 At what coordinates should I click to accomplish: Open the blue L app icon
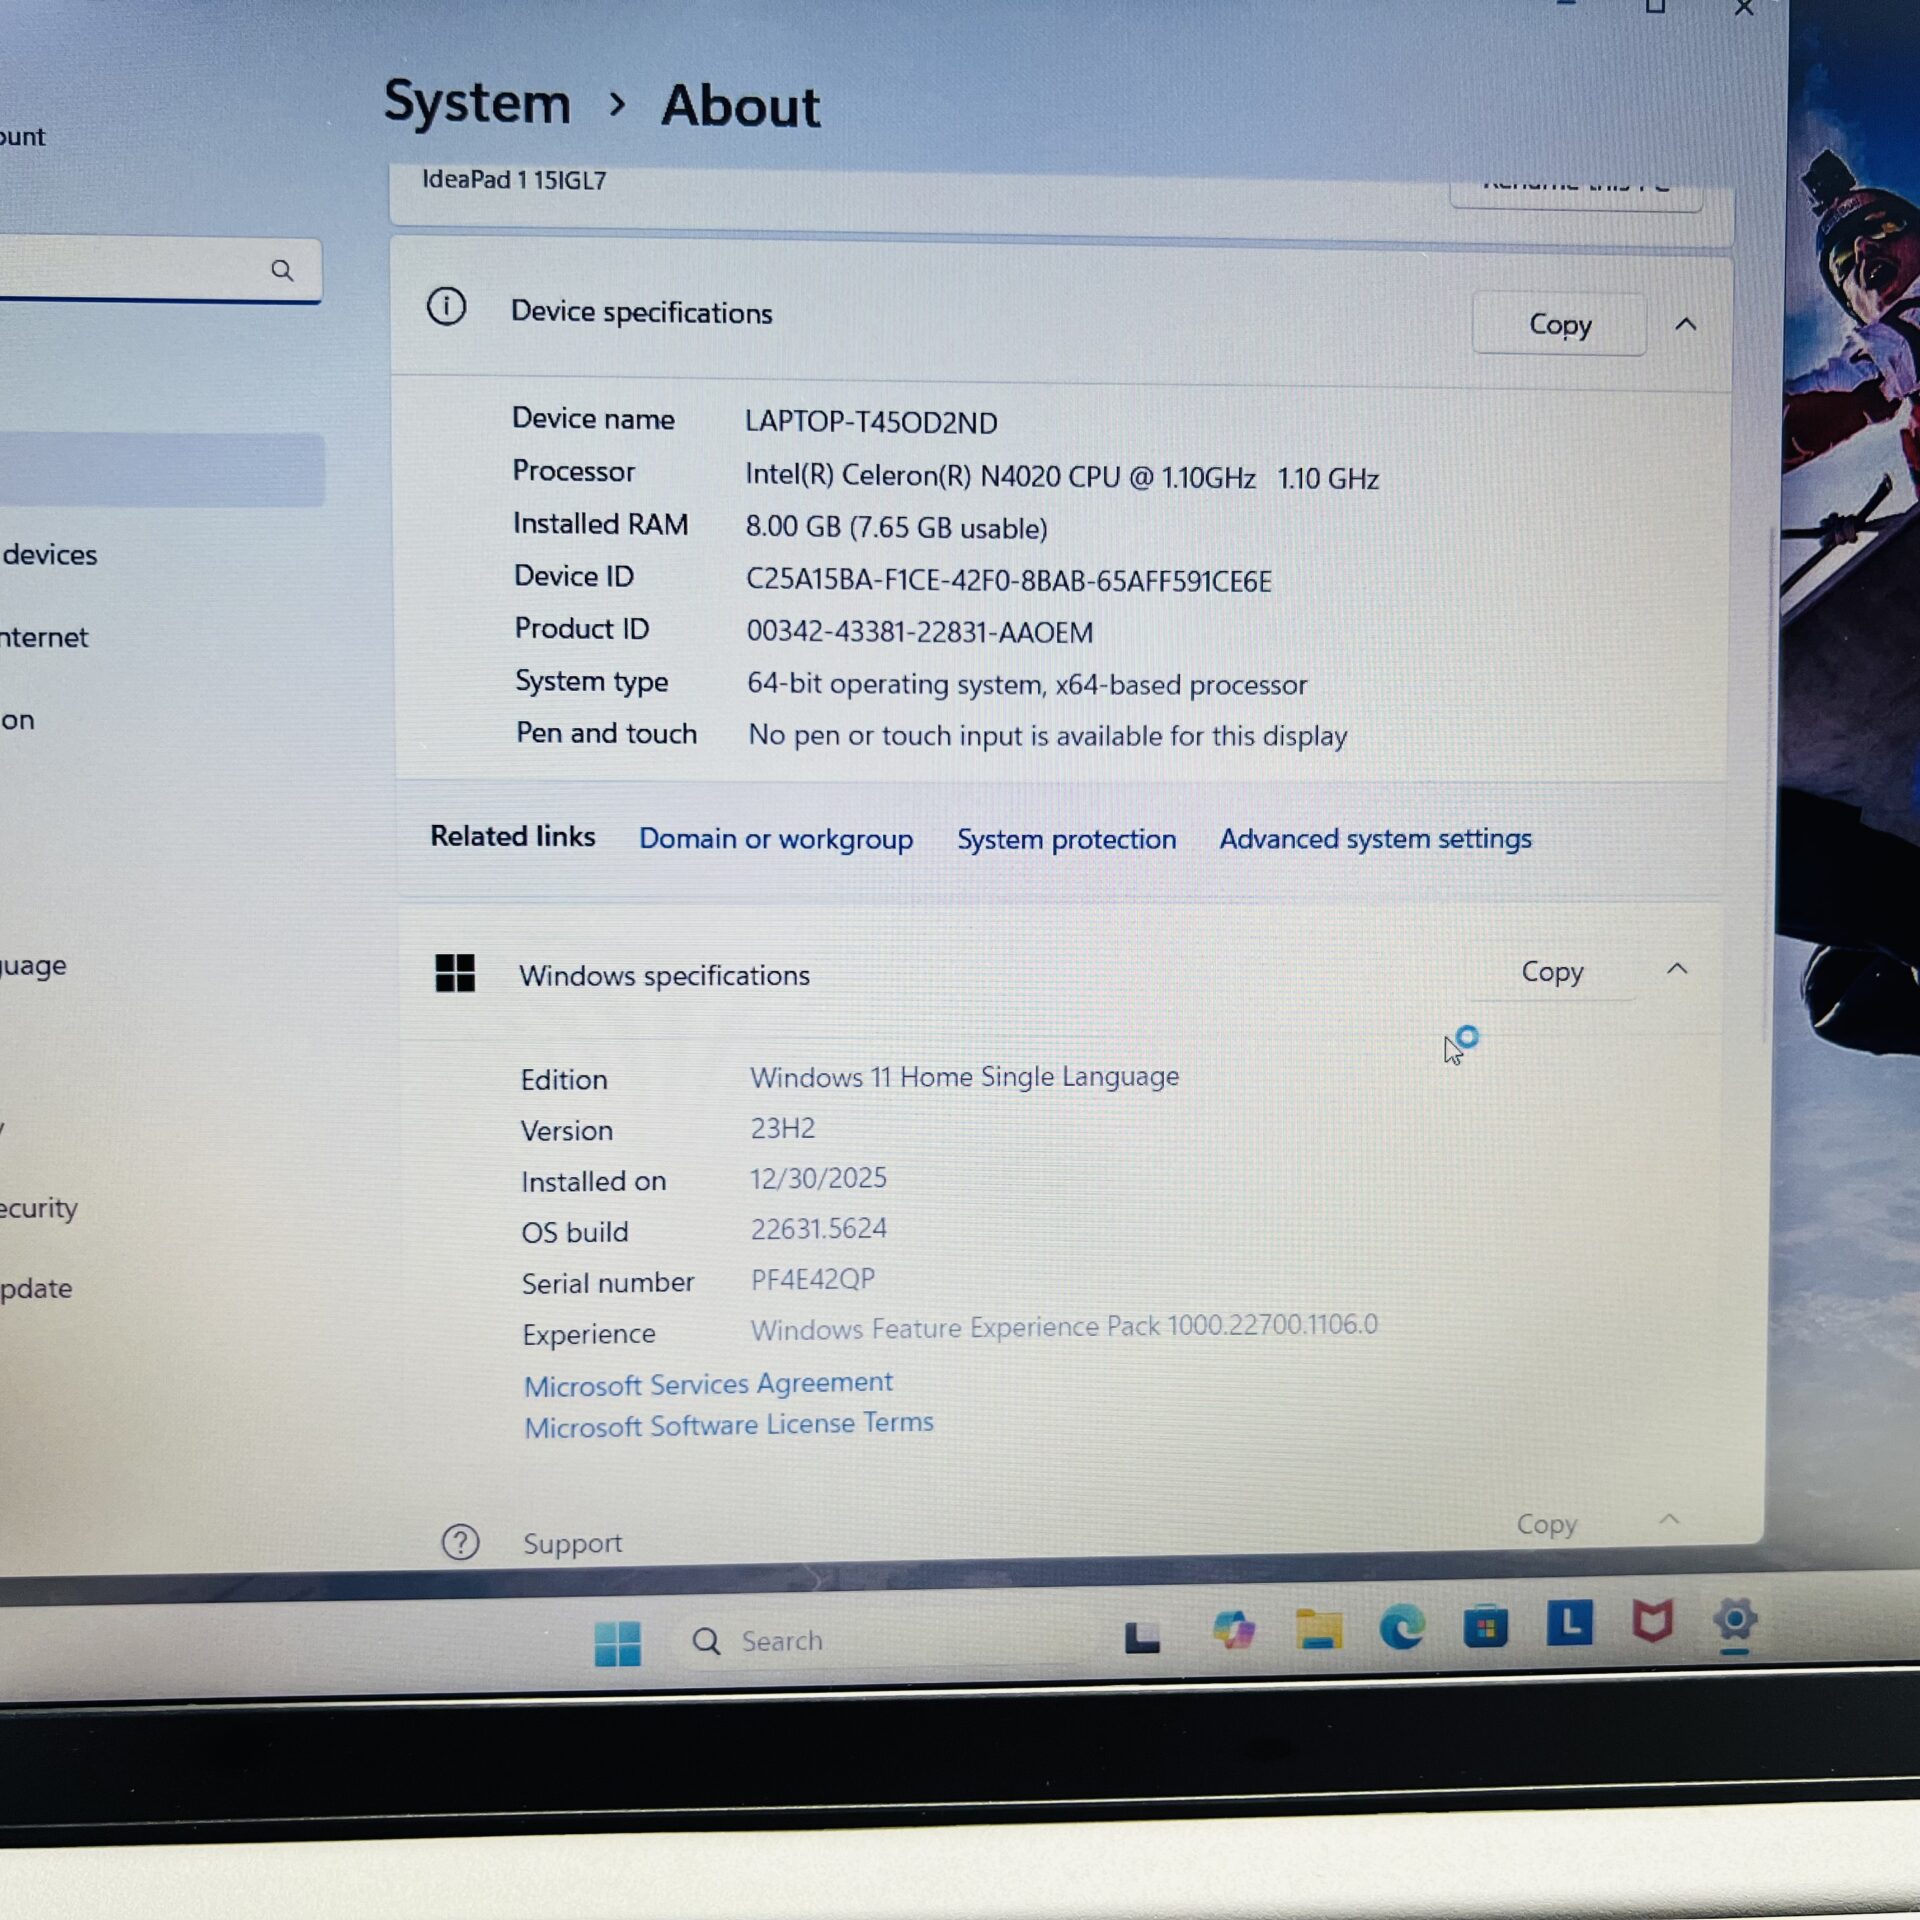1569,1623
